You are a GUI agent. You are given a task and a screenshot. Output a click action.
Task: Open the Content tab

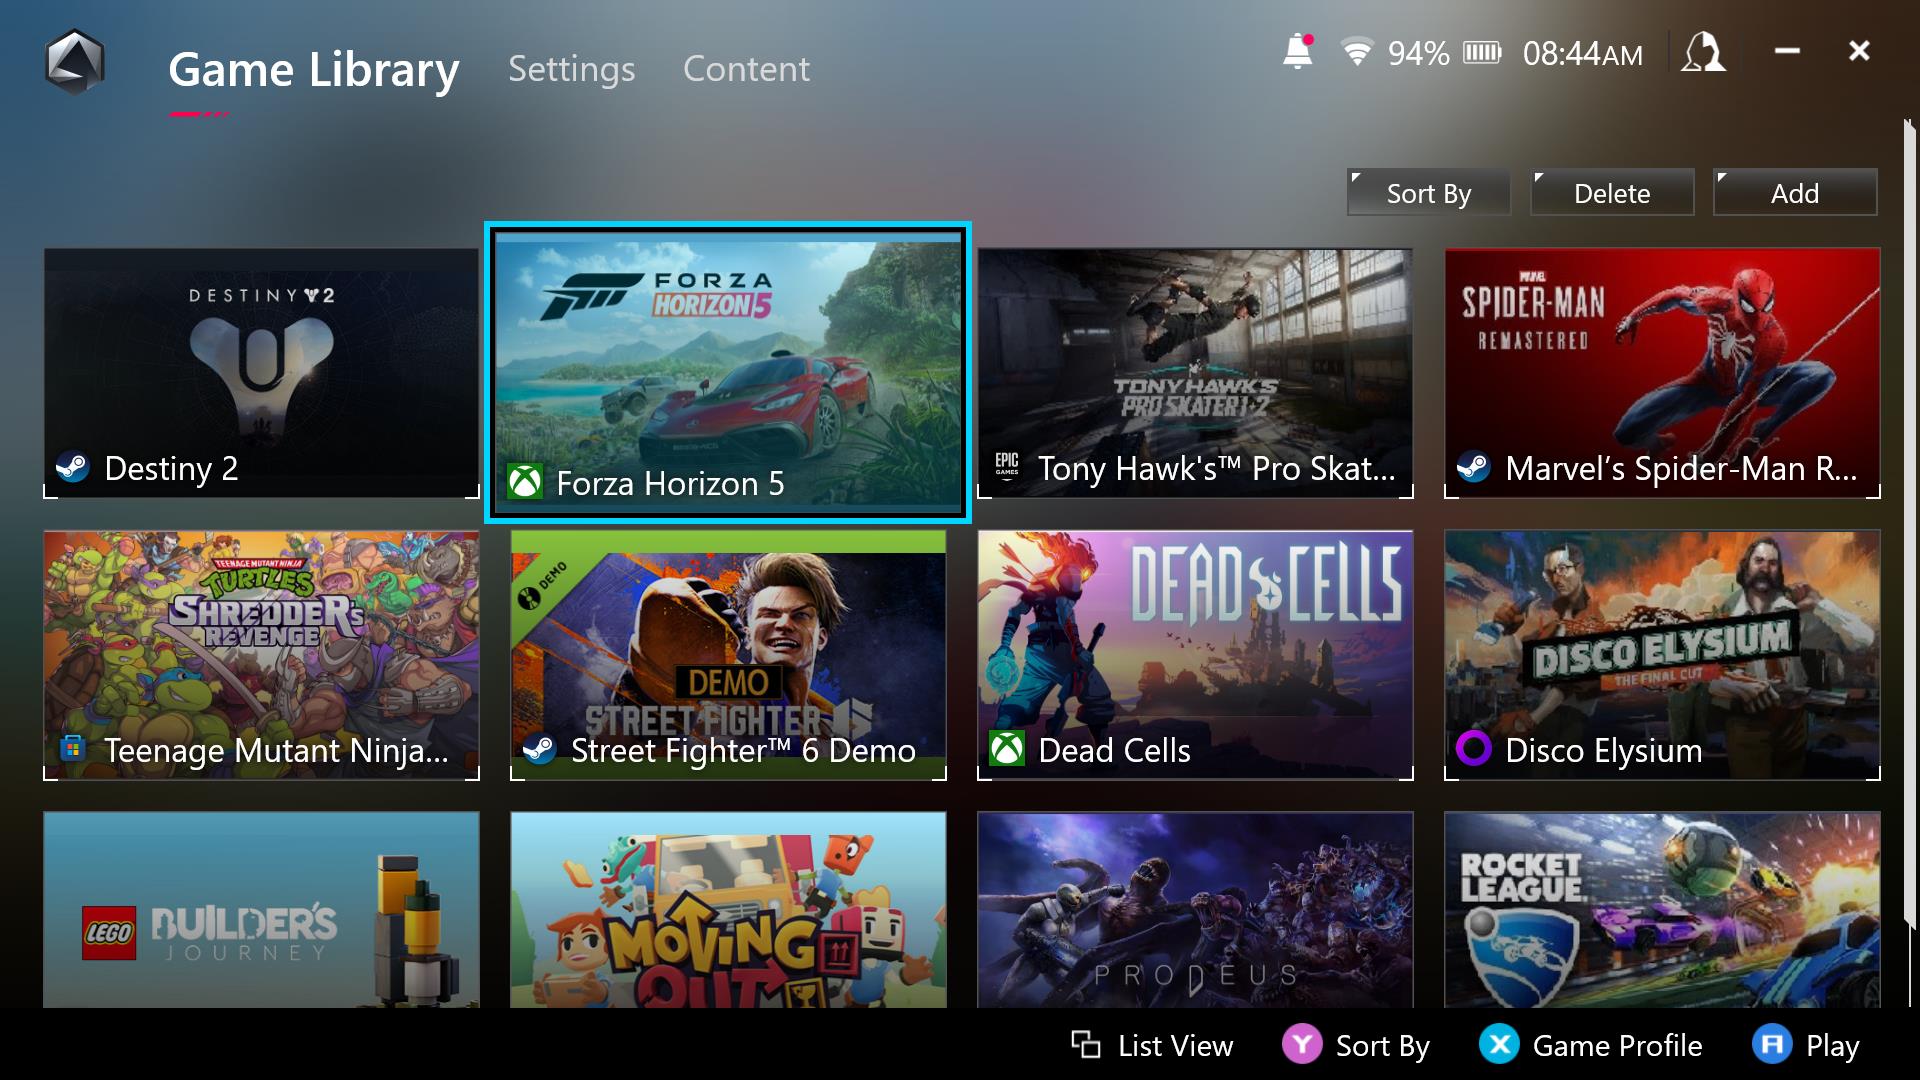click(x=745, y=69)
